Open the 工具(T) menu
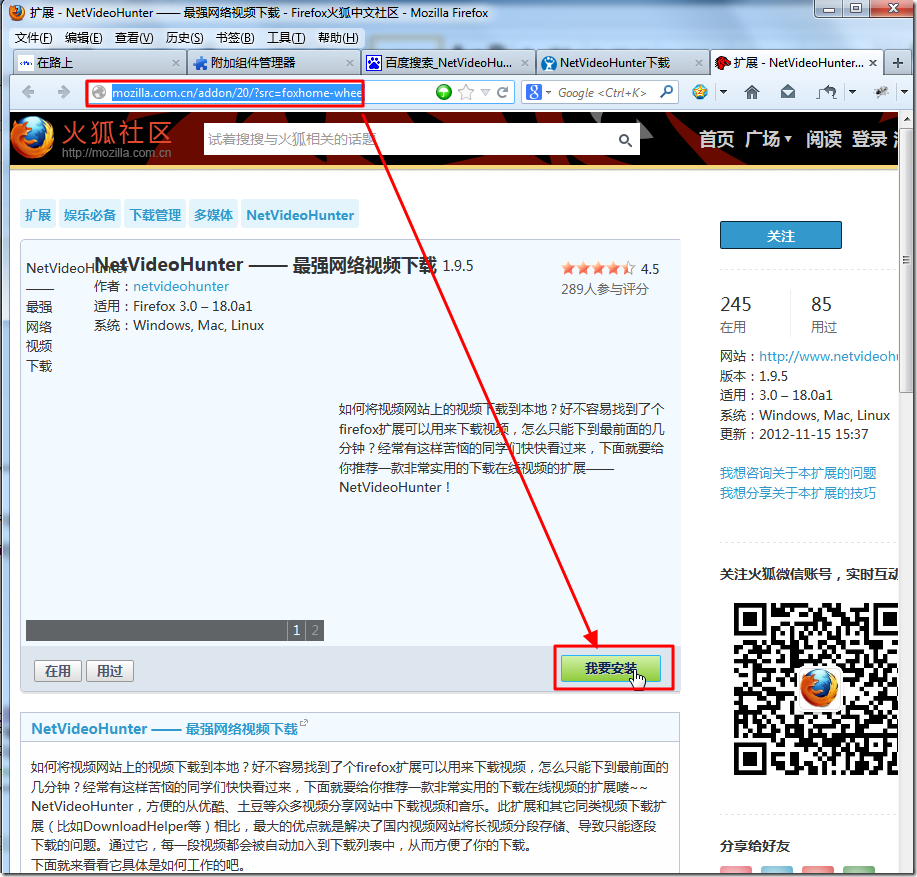Screen dimensions: 917x877 coord(286,38)
